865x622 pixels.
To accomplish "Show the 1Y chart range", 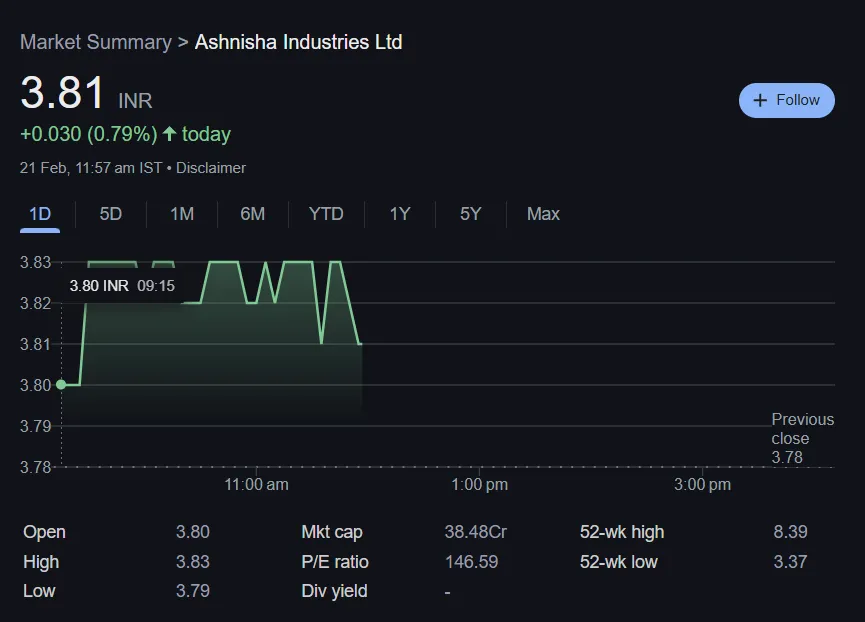I will tap(400, 214).
